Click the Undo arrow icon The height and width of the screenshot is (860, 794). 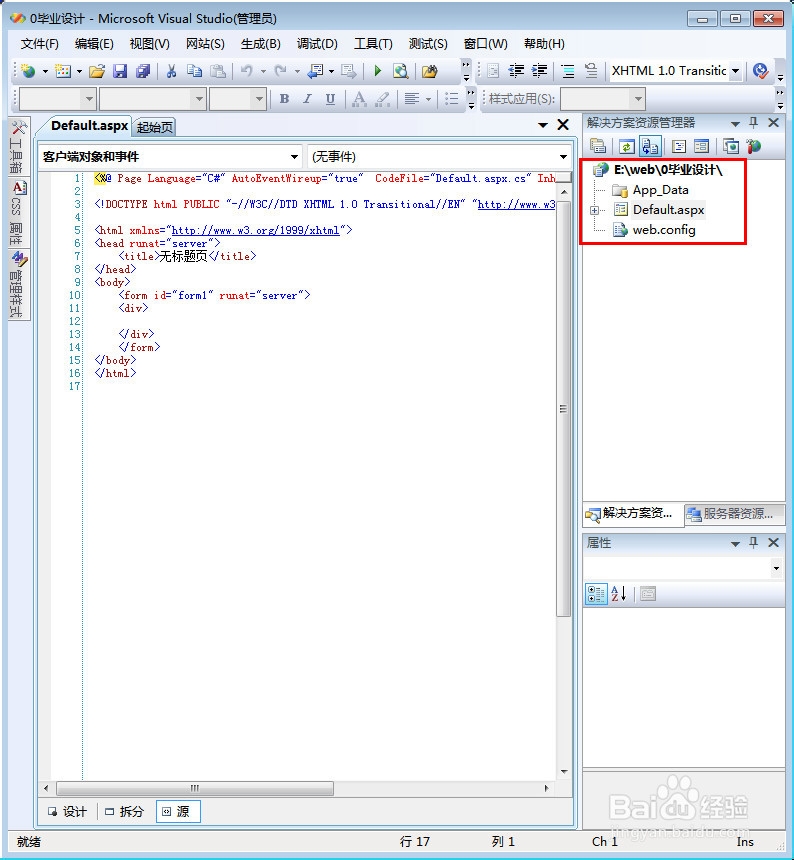(247, 71)
